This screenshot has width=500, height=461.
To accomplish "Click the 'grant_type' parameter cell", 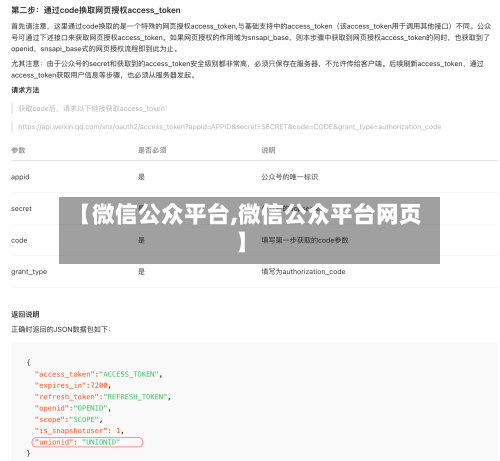I will 29,272.
